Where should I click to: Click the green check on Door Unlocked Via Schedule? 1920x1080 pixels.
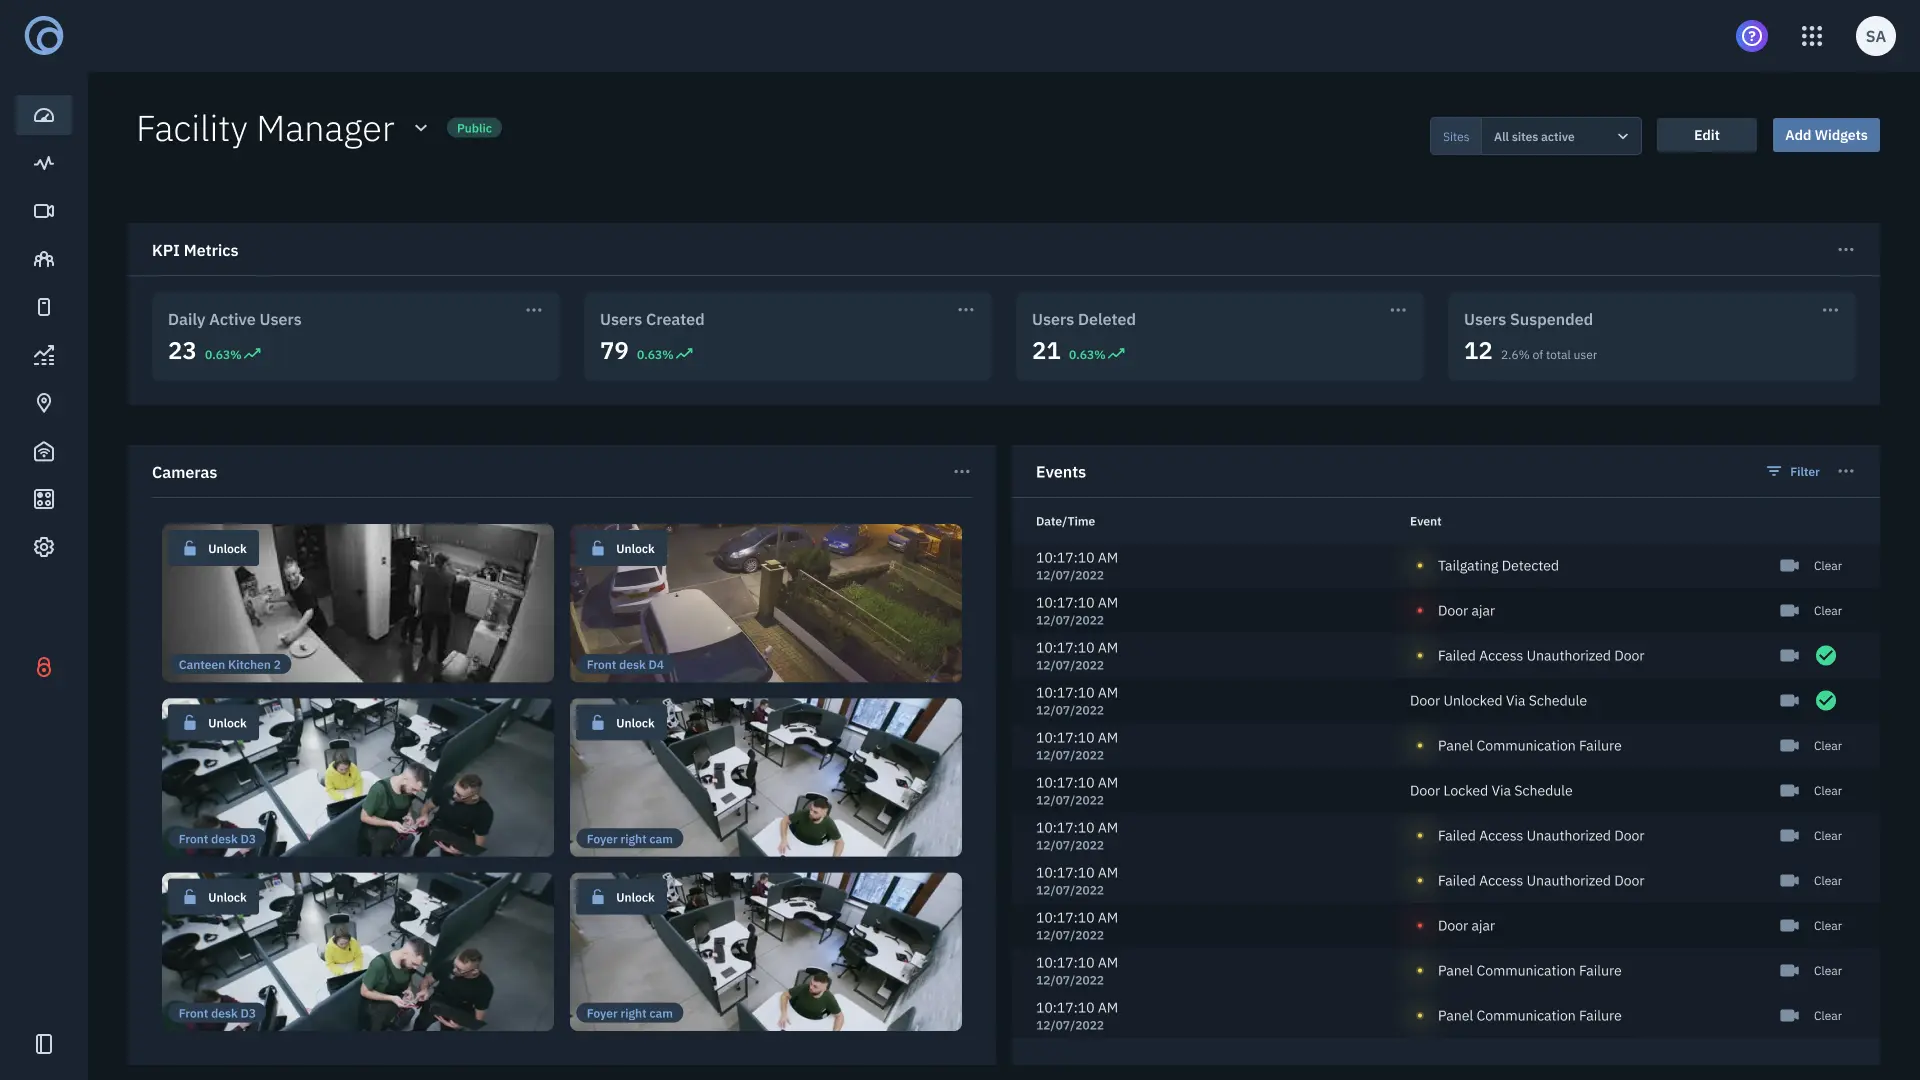click(x=1826, y=701)
